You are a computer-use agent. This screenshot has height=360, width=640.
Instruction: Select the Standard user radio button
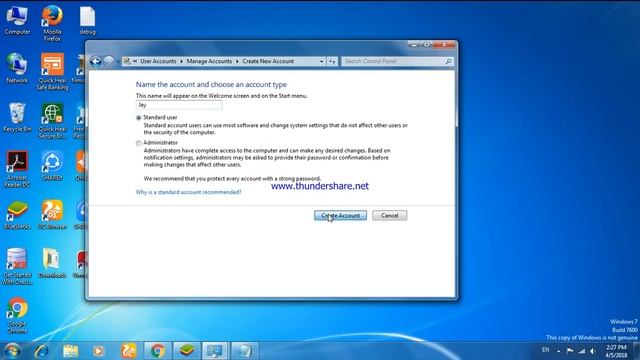tap(139, 118)
